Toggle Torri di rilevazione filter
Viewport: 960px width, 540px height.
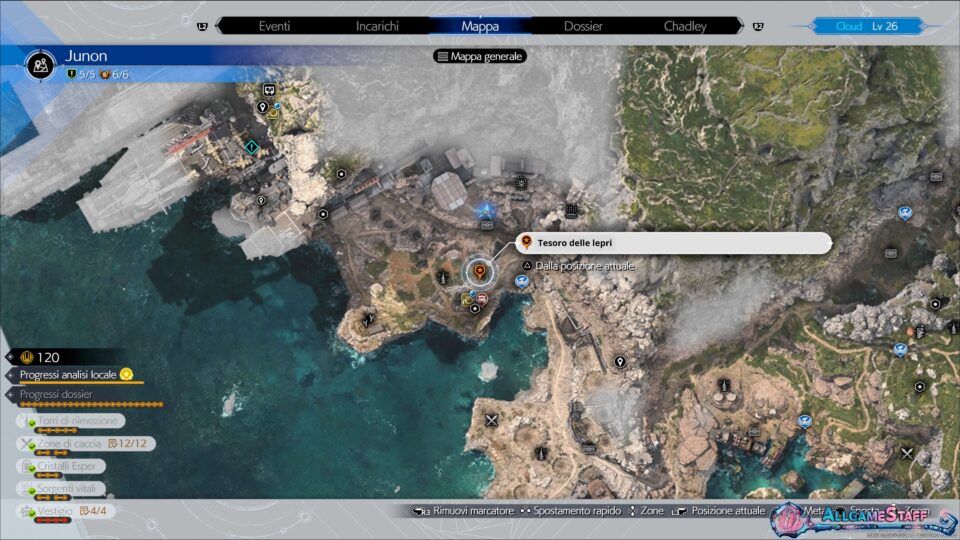(71, 421)
